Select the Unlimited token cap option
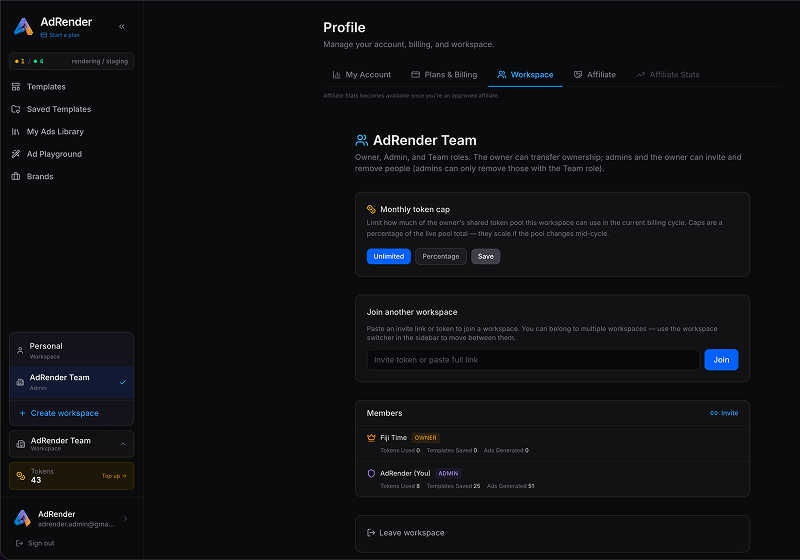Viewport: 800px width, 560px height. pos(388,257)
